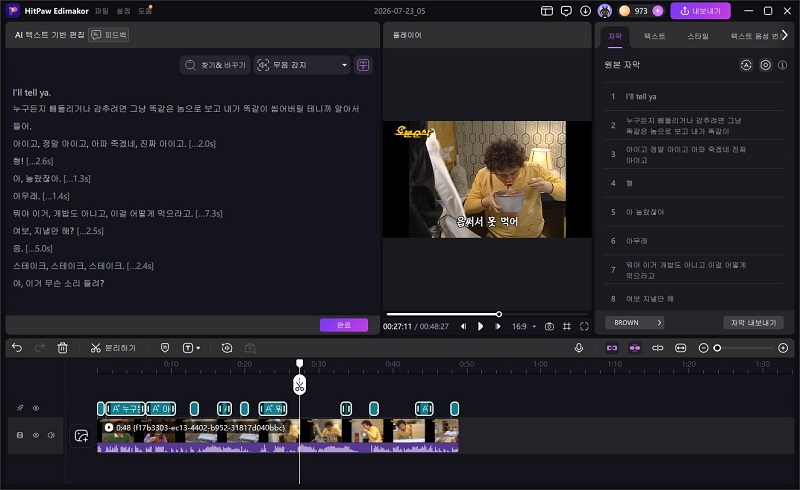Image resolution: width=800 pixels, height=490 pixels.
Task: Select the 0:48 video clip on timeline
Action: click(x=278, y=435)
